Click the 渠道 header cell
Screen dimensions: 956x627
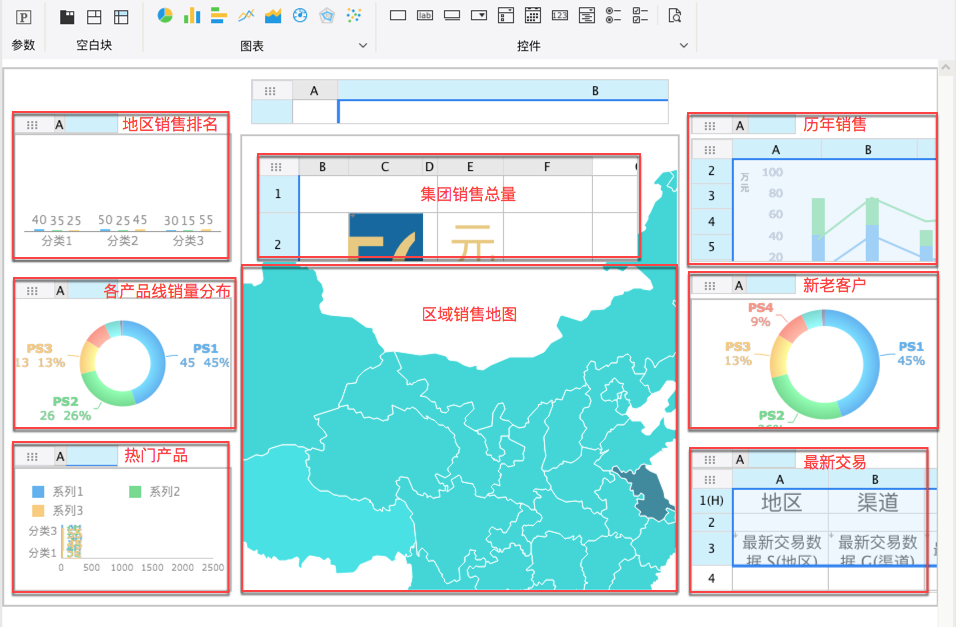(x=877, y=502)
